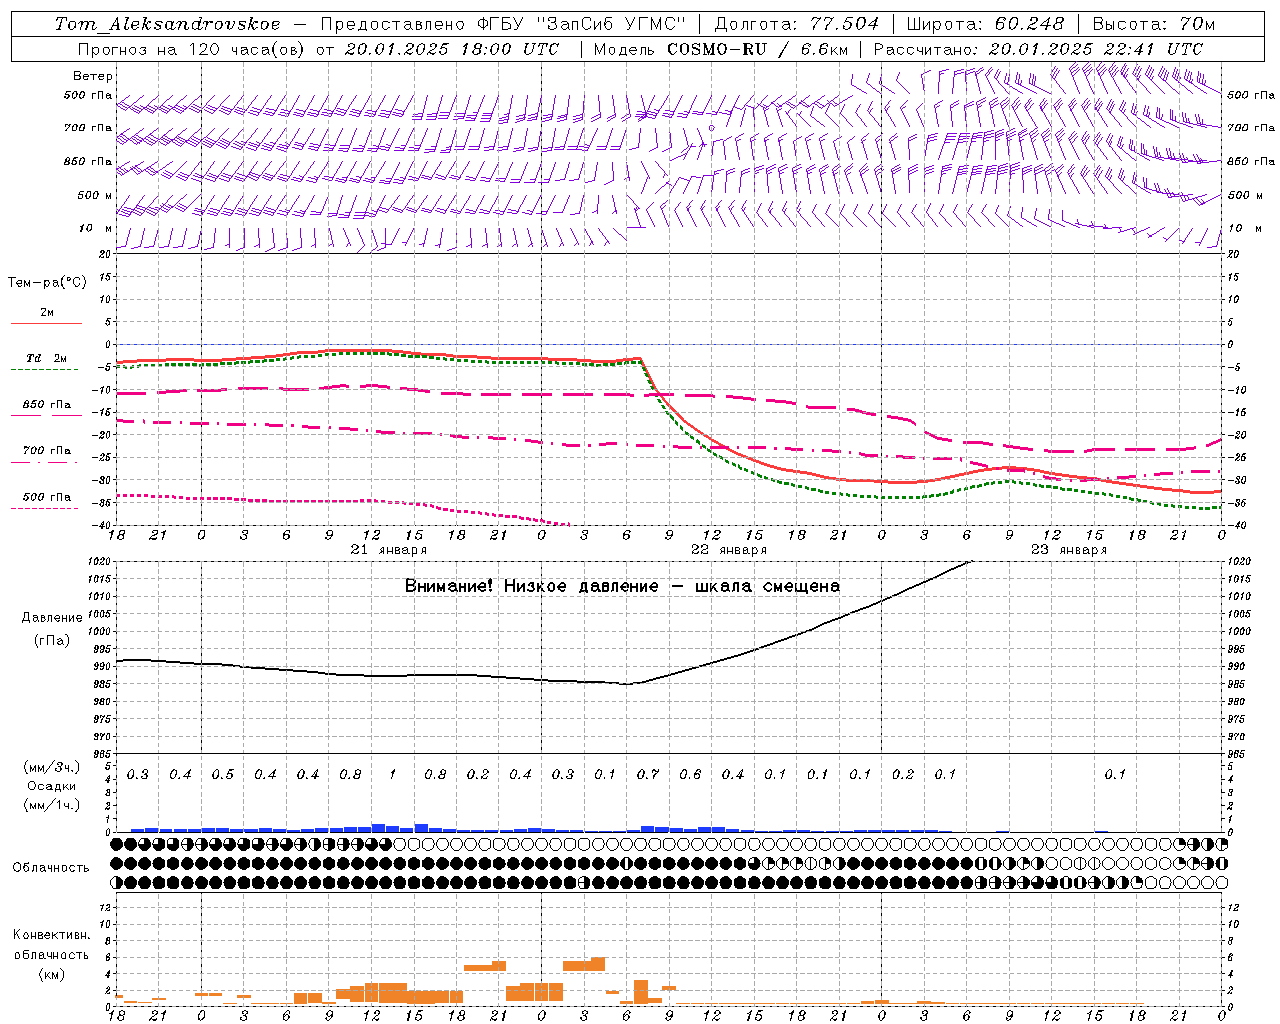Click the longitude value "Долгота: 77.504"
Viewport: 1280px width, 1024px height.
(797, 24)
